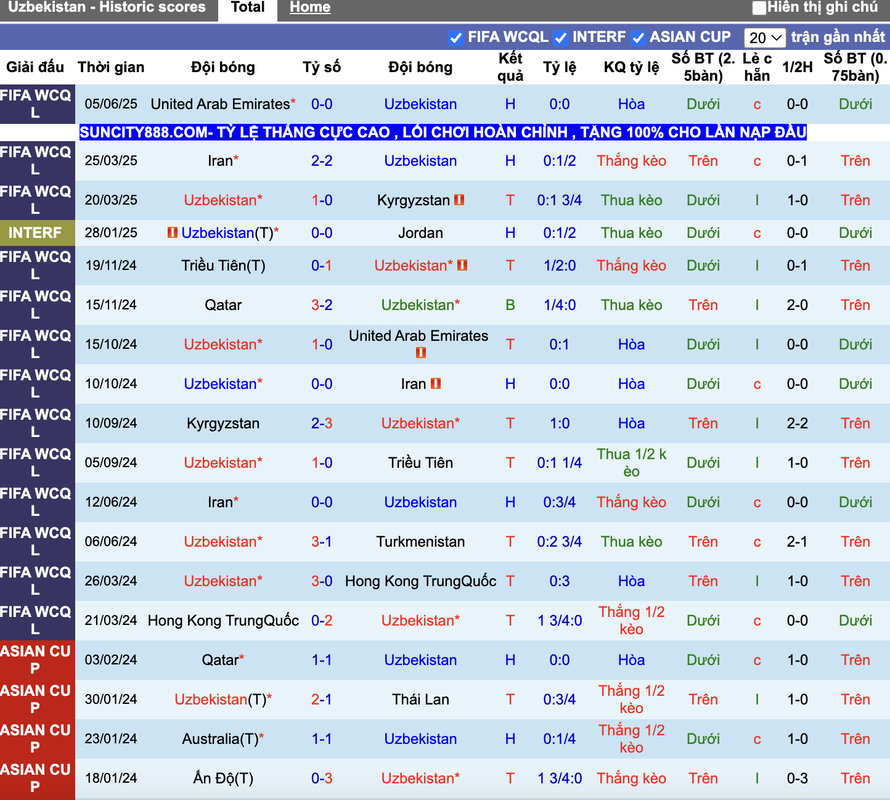Image resolution: width=890 pixels, height=800 pixels.
Task: Click the 'Kết quả' column header
Action: pyautogui.click(x=510, y=67)
